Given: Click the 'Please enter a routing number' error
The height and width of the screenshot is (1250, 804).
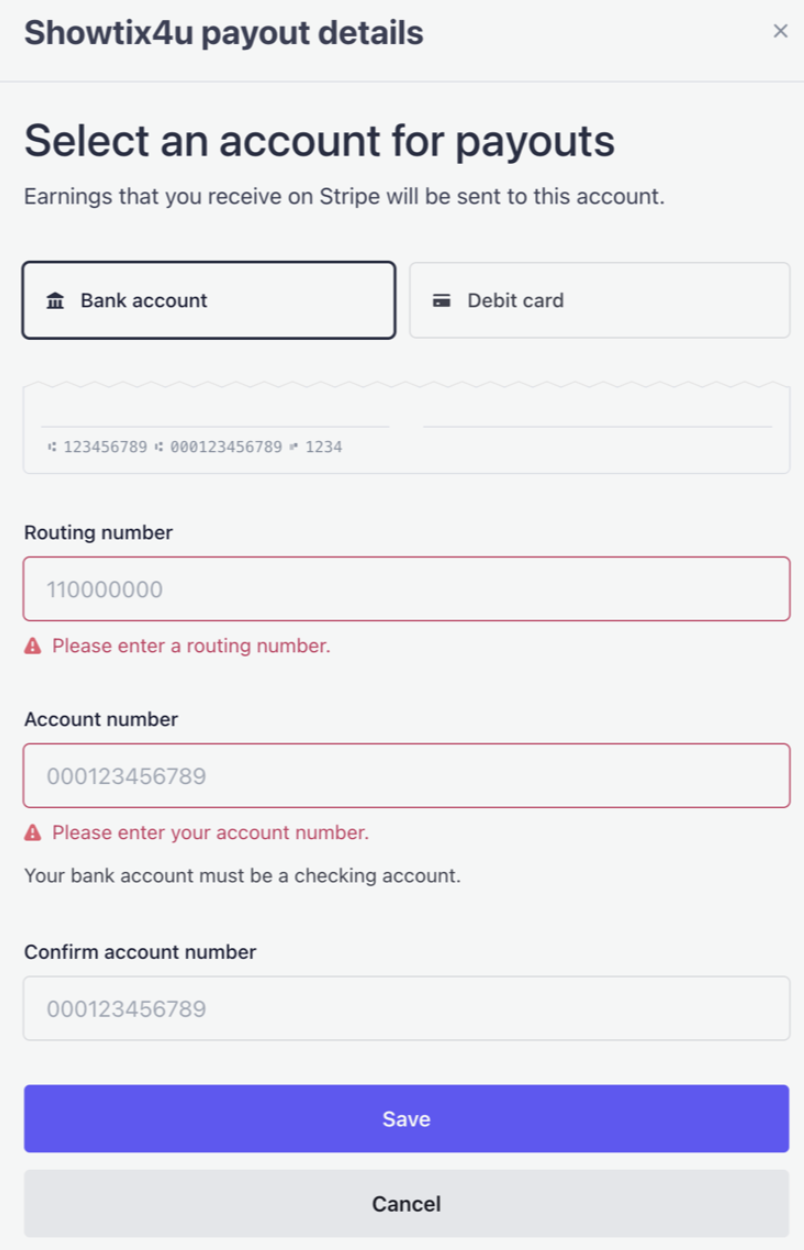Looking at the screenshot, I should (x=191, y=646).
